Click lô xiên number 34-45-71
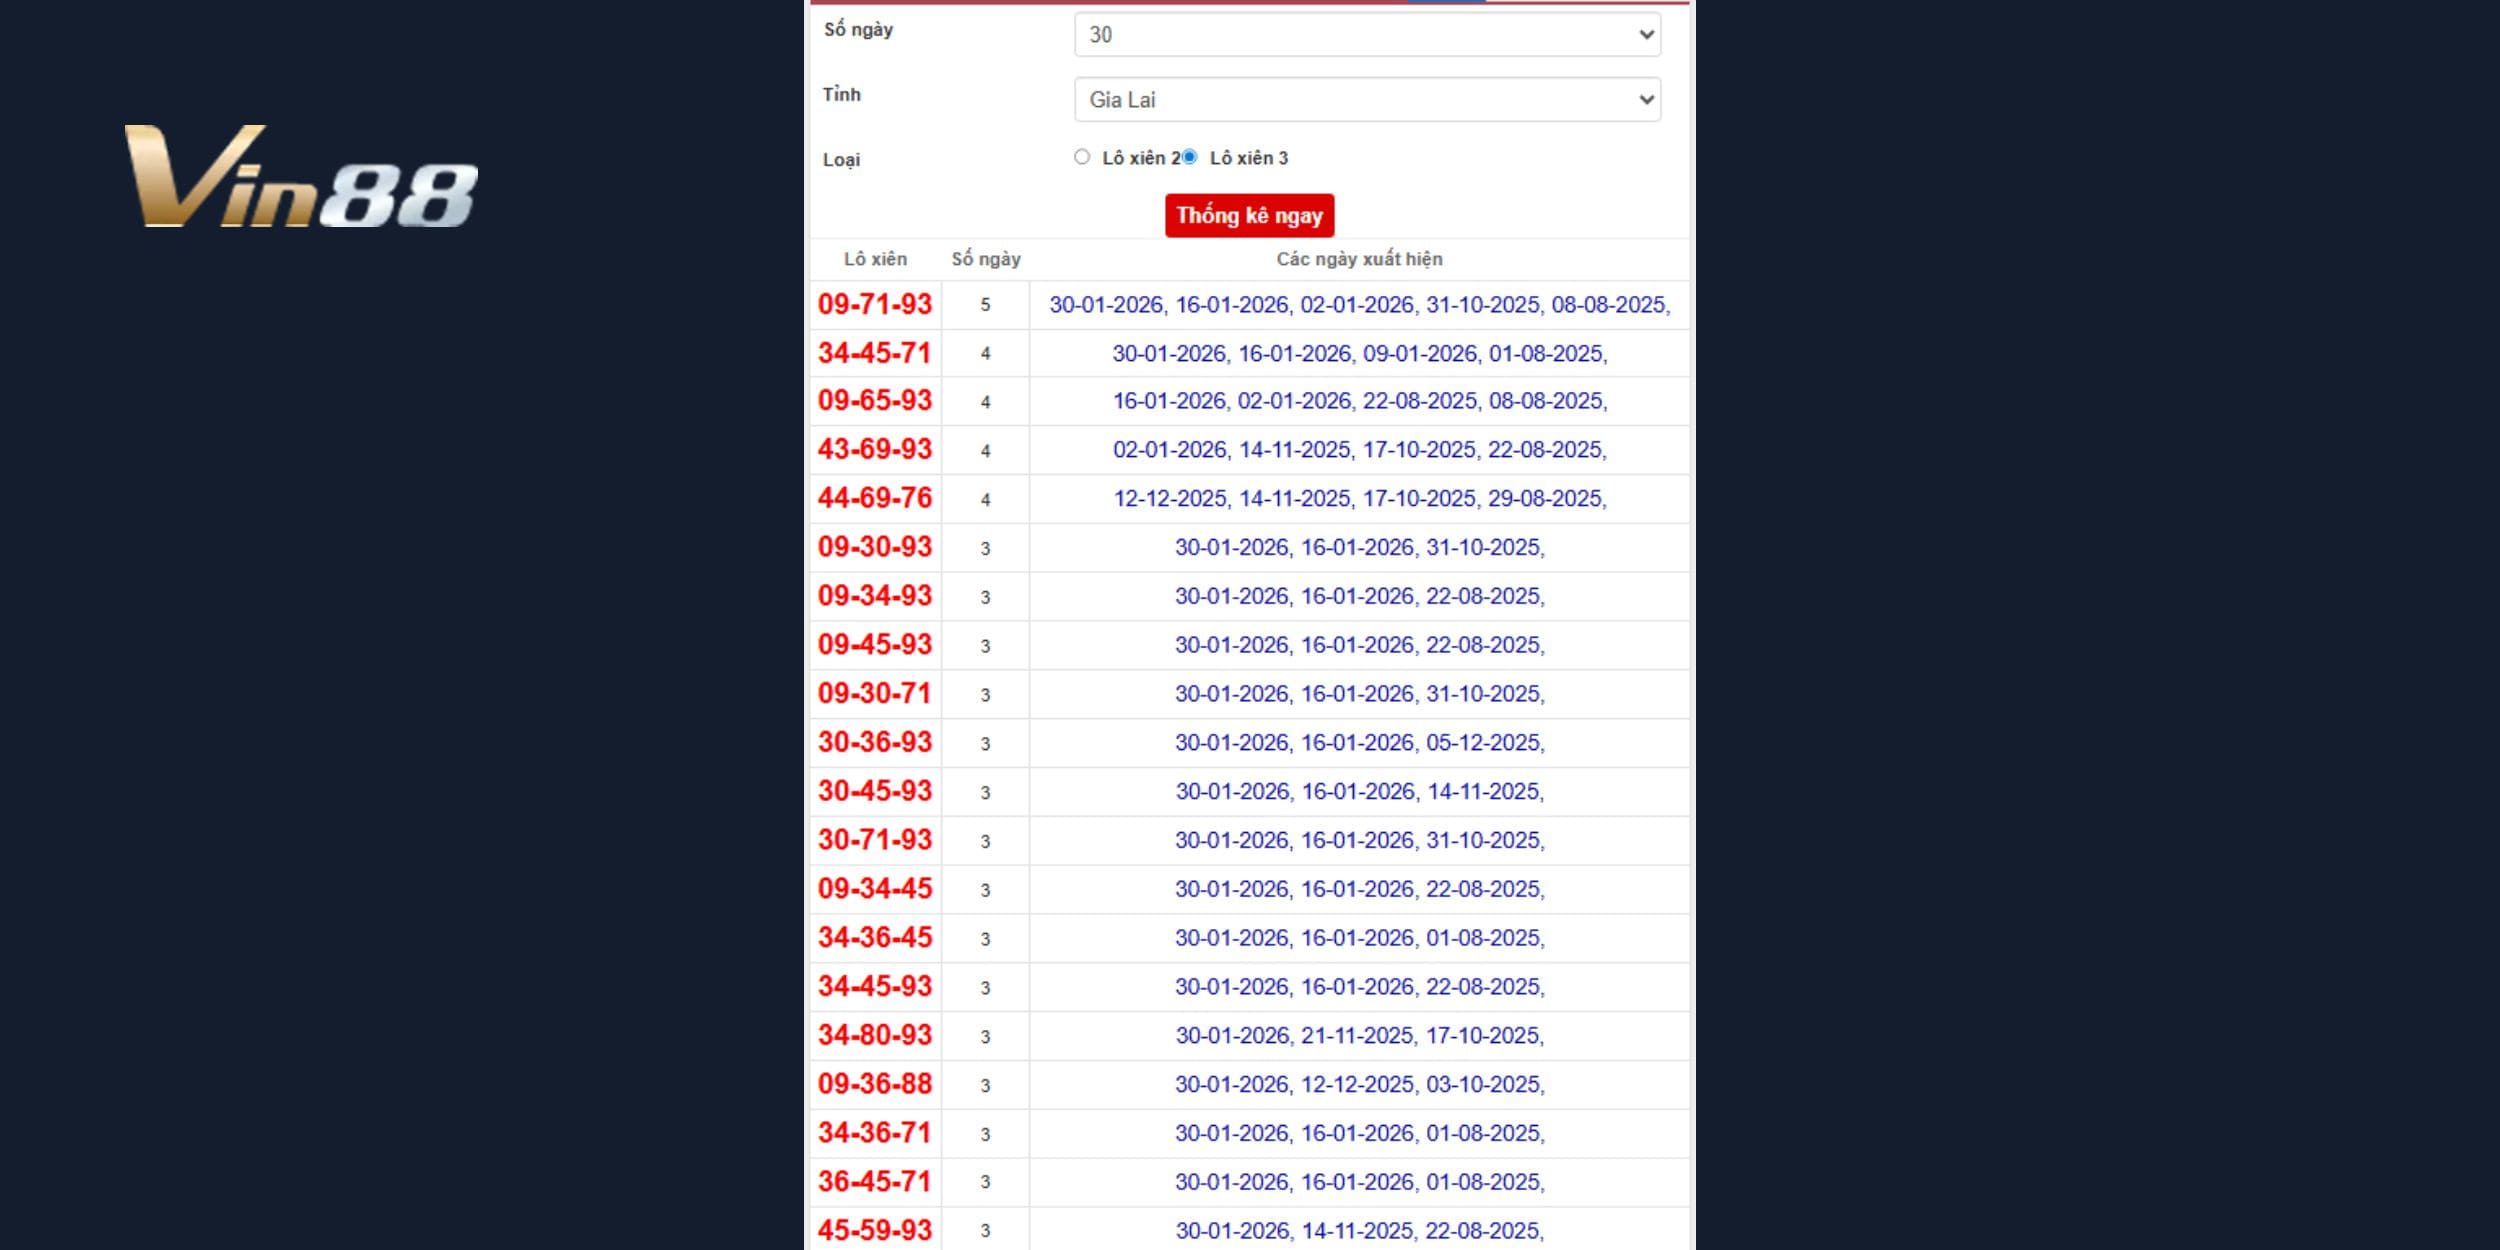 [874, 354]
